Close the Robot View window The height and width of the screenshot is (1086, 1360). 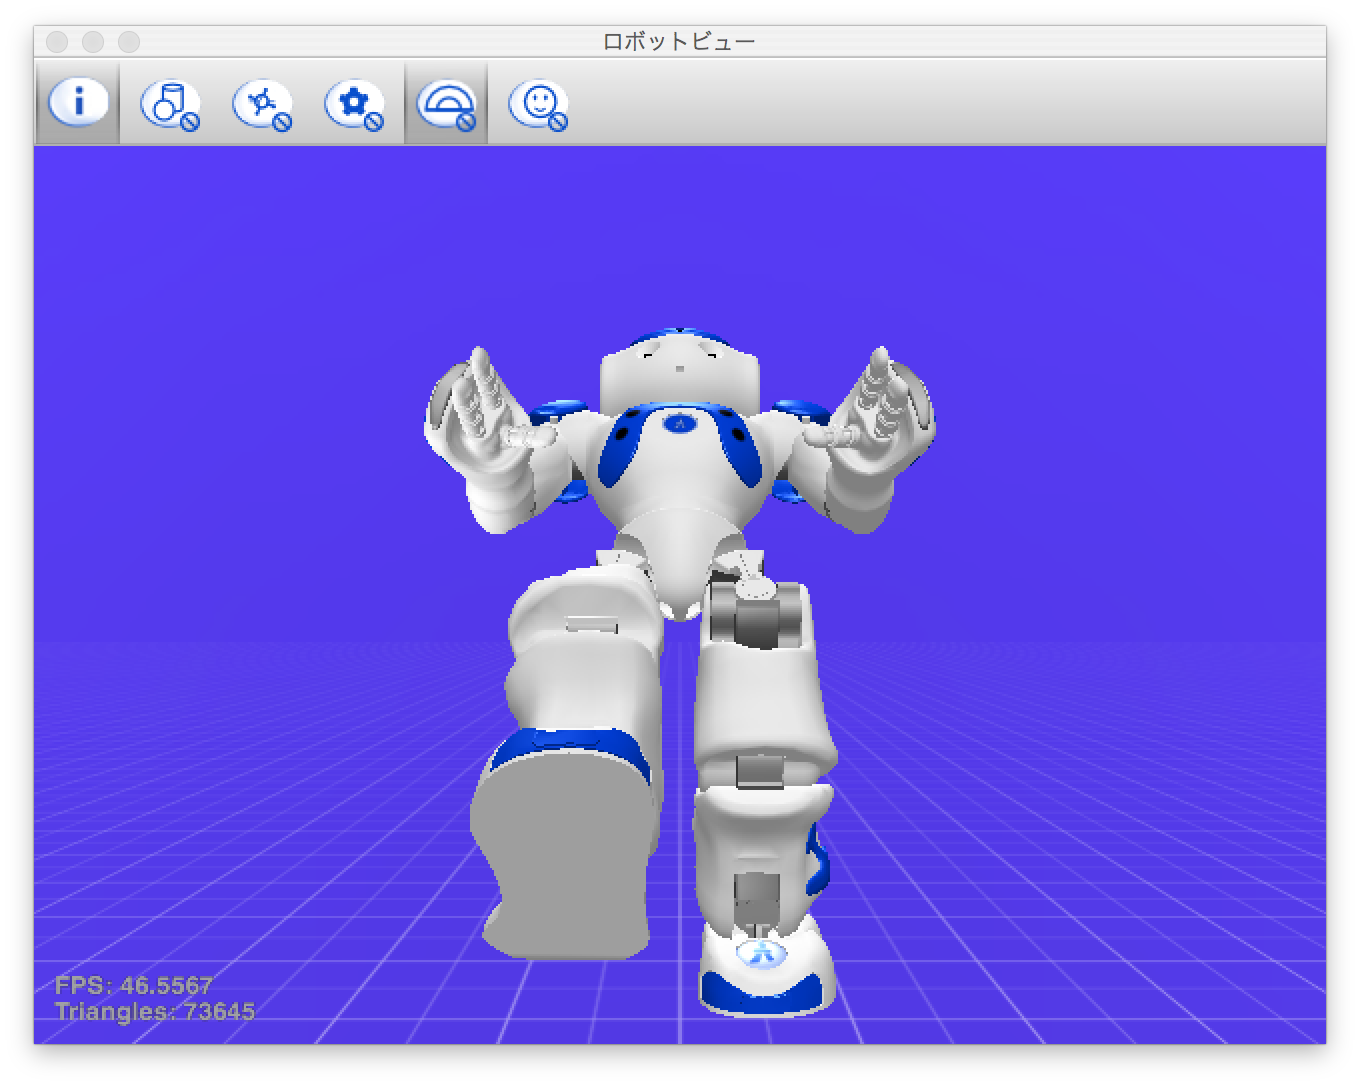(x=57, y=42)
